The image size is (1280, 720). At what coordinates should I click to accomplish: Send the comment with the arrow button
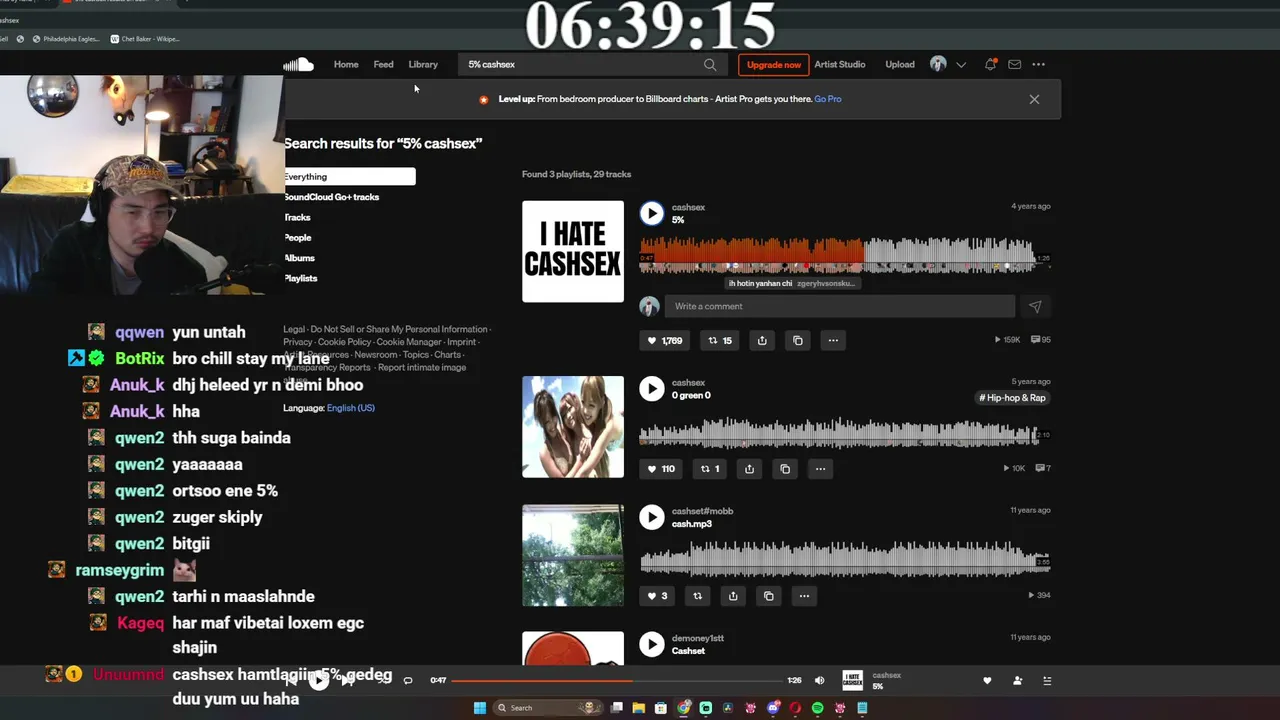1035,306
